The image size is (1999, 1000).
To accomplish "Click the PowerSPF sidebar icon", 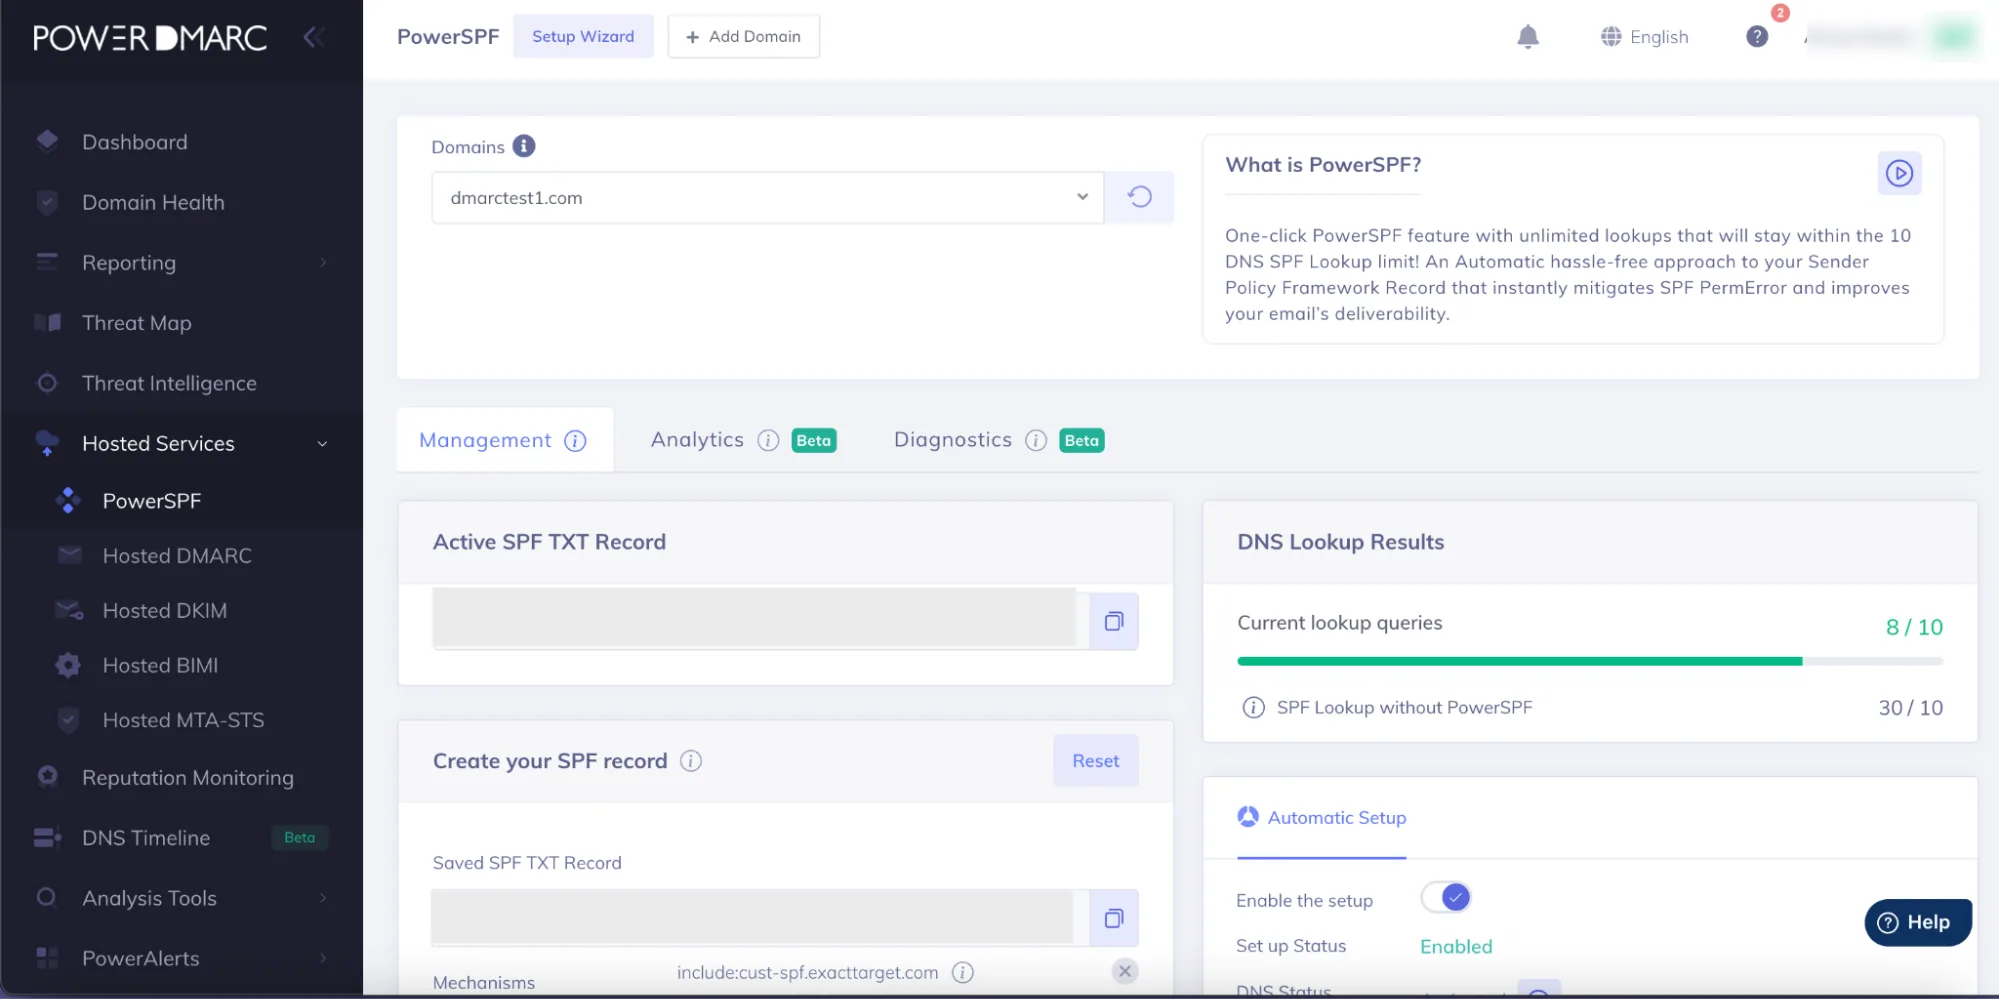I will (x=68, y=500).
